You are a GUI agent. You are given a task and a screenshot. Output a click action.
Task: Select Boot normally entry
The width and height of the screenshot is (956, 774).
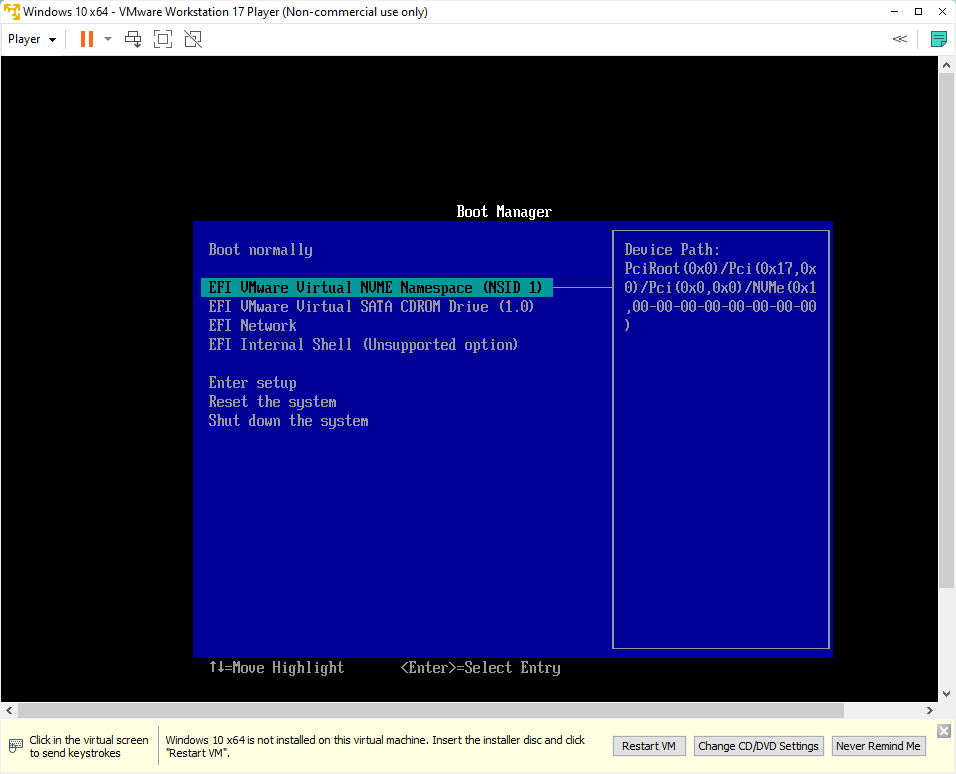(260, 249)
